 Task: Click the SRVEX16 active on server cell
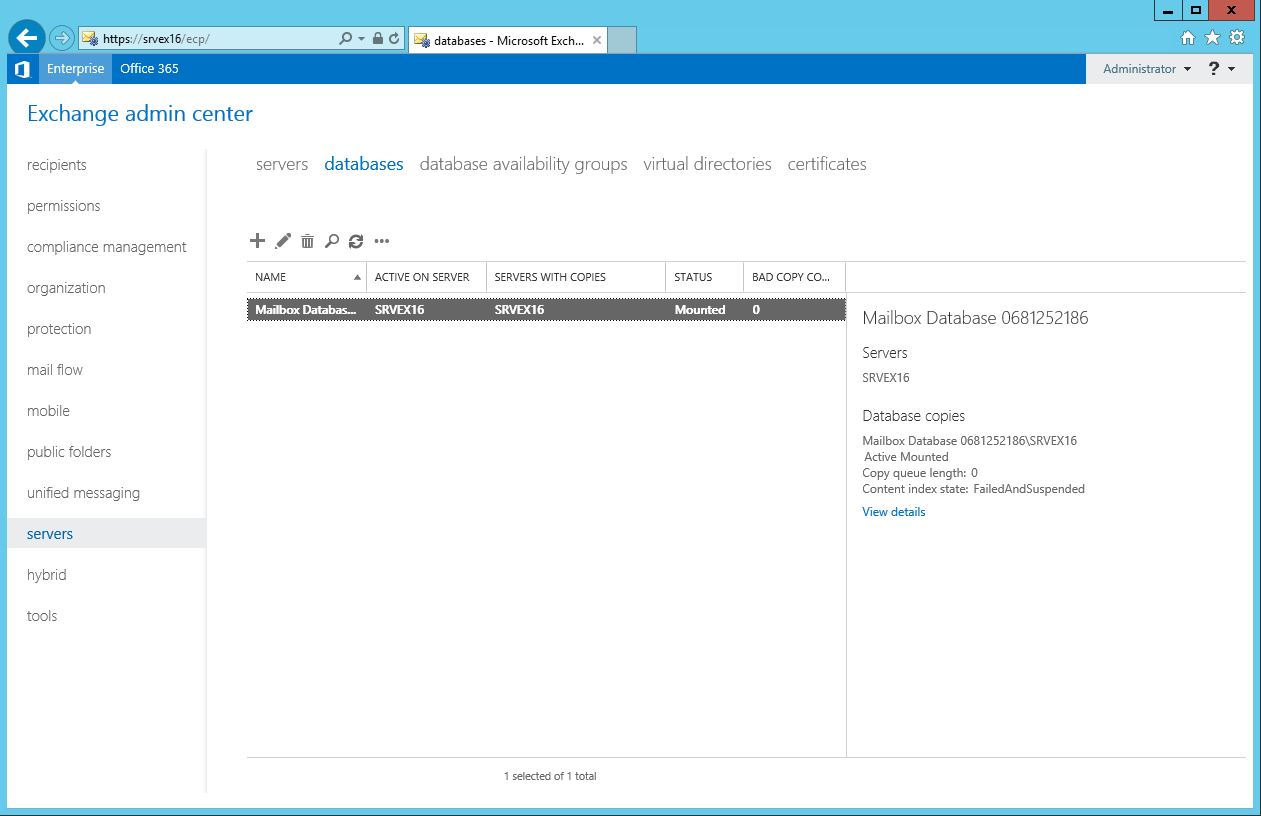click(x=399, y=310)
